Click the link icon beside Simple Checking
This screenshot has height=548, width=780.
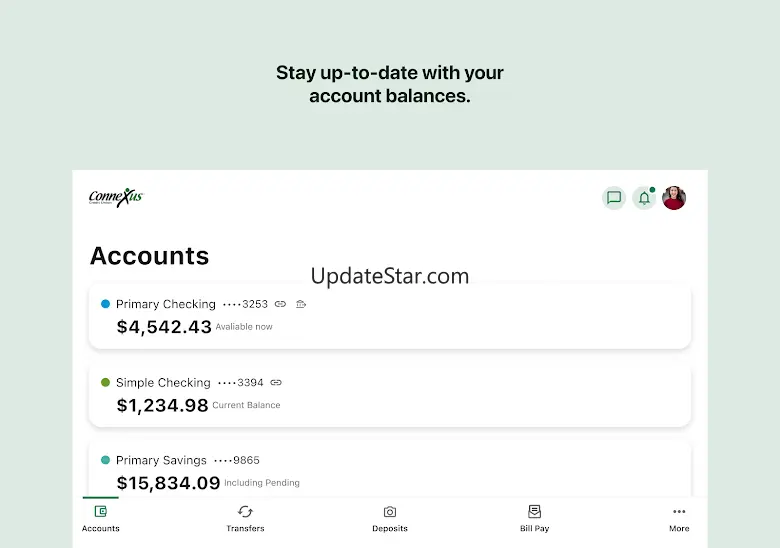pos(276,382)
